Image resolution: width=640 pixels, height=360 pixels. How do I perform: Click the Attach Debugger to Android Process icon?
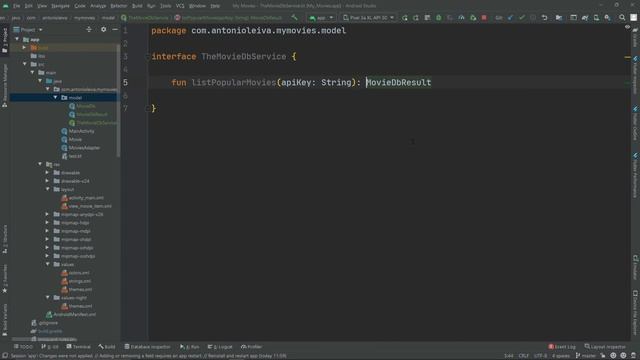473,18
